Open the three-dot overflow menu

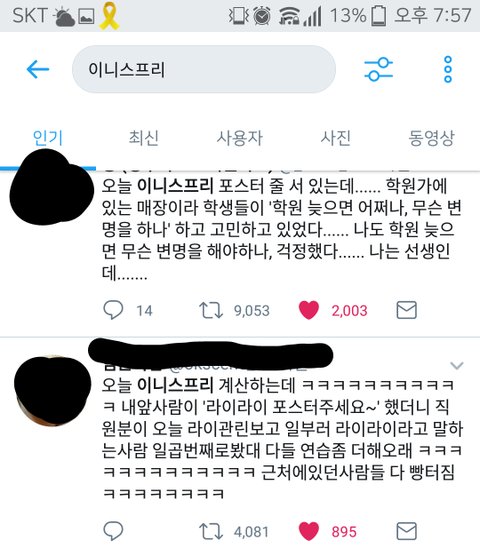[448, 69]
